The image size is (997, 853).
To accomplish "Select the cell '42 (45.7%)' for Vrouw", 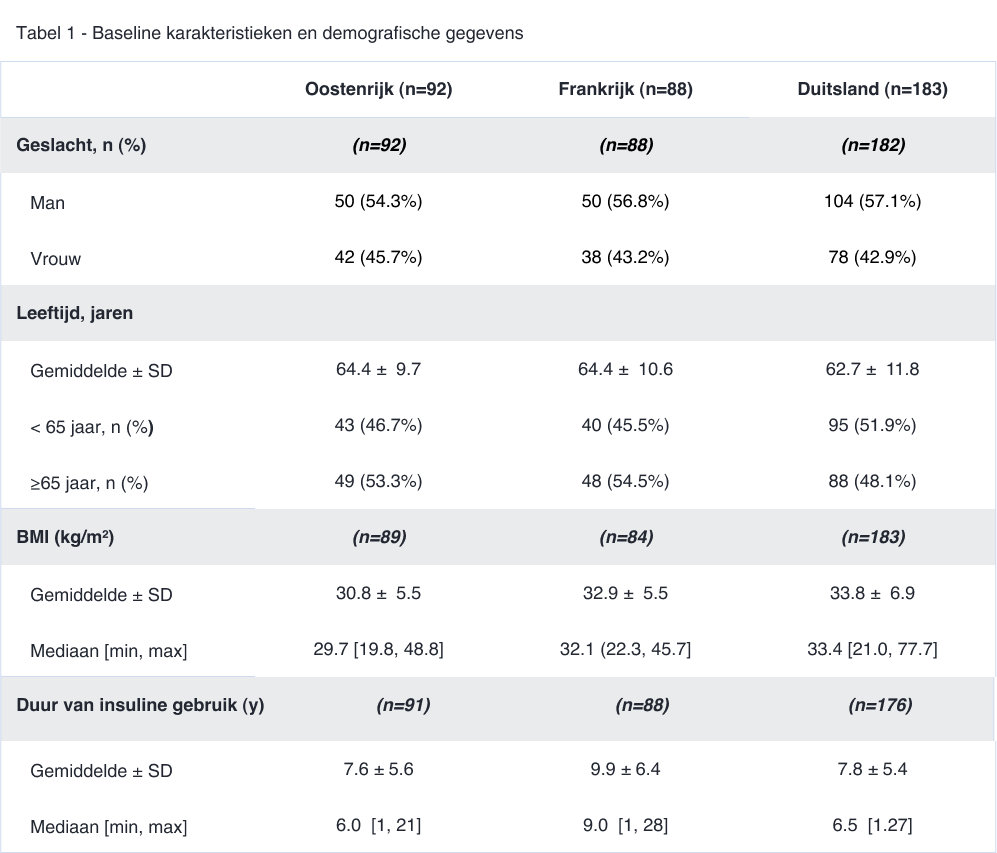I will [378, 257].
